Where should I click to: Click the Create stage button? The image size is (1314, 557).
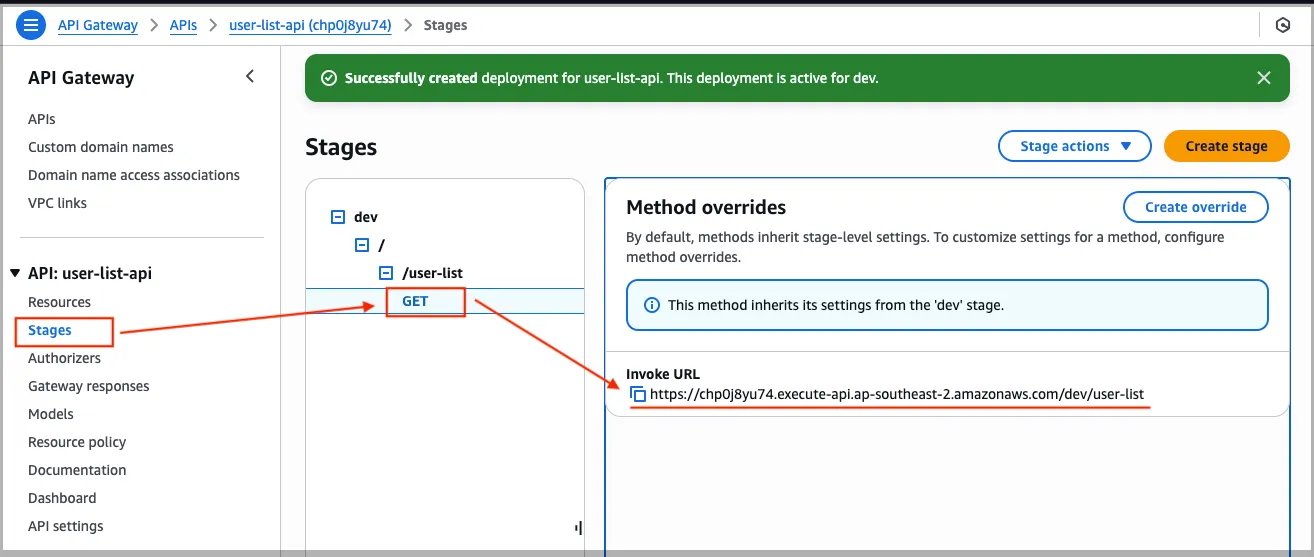[1226, 146]
